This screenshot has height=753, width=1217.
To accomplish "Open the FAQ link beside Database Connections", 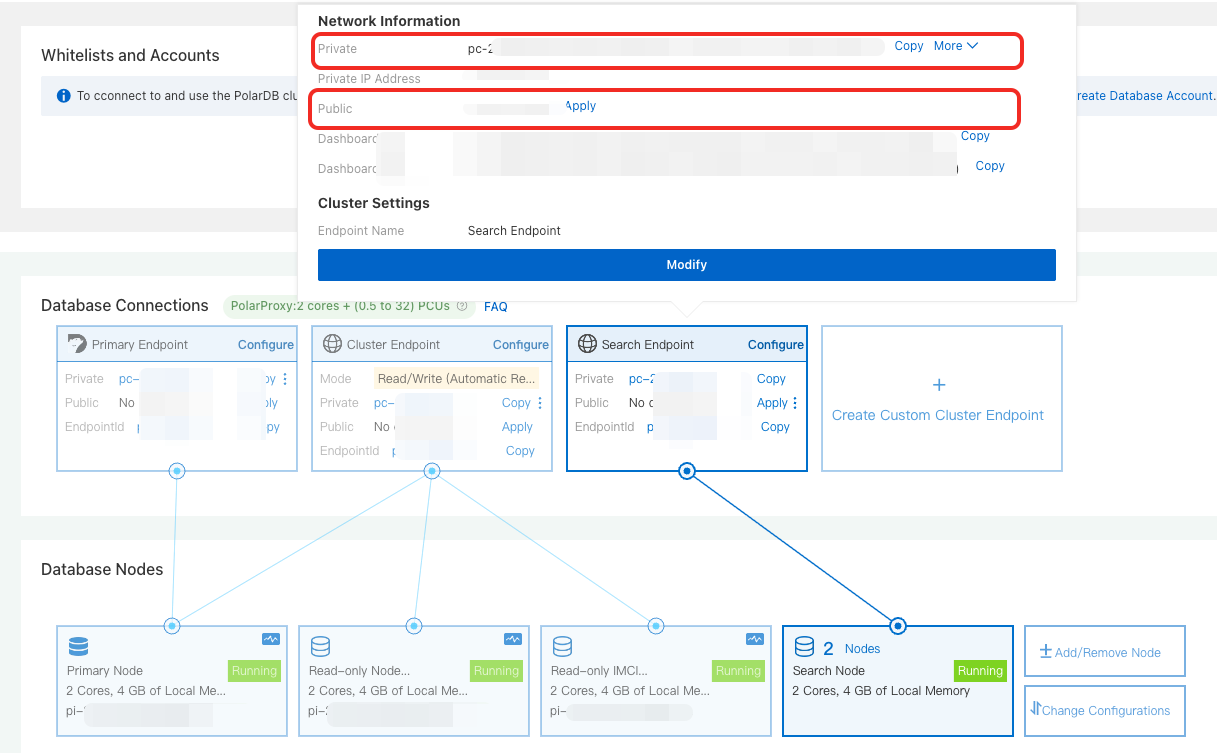I will click(496, 307).
